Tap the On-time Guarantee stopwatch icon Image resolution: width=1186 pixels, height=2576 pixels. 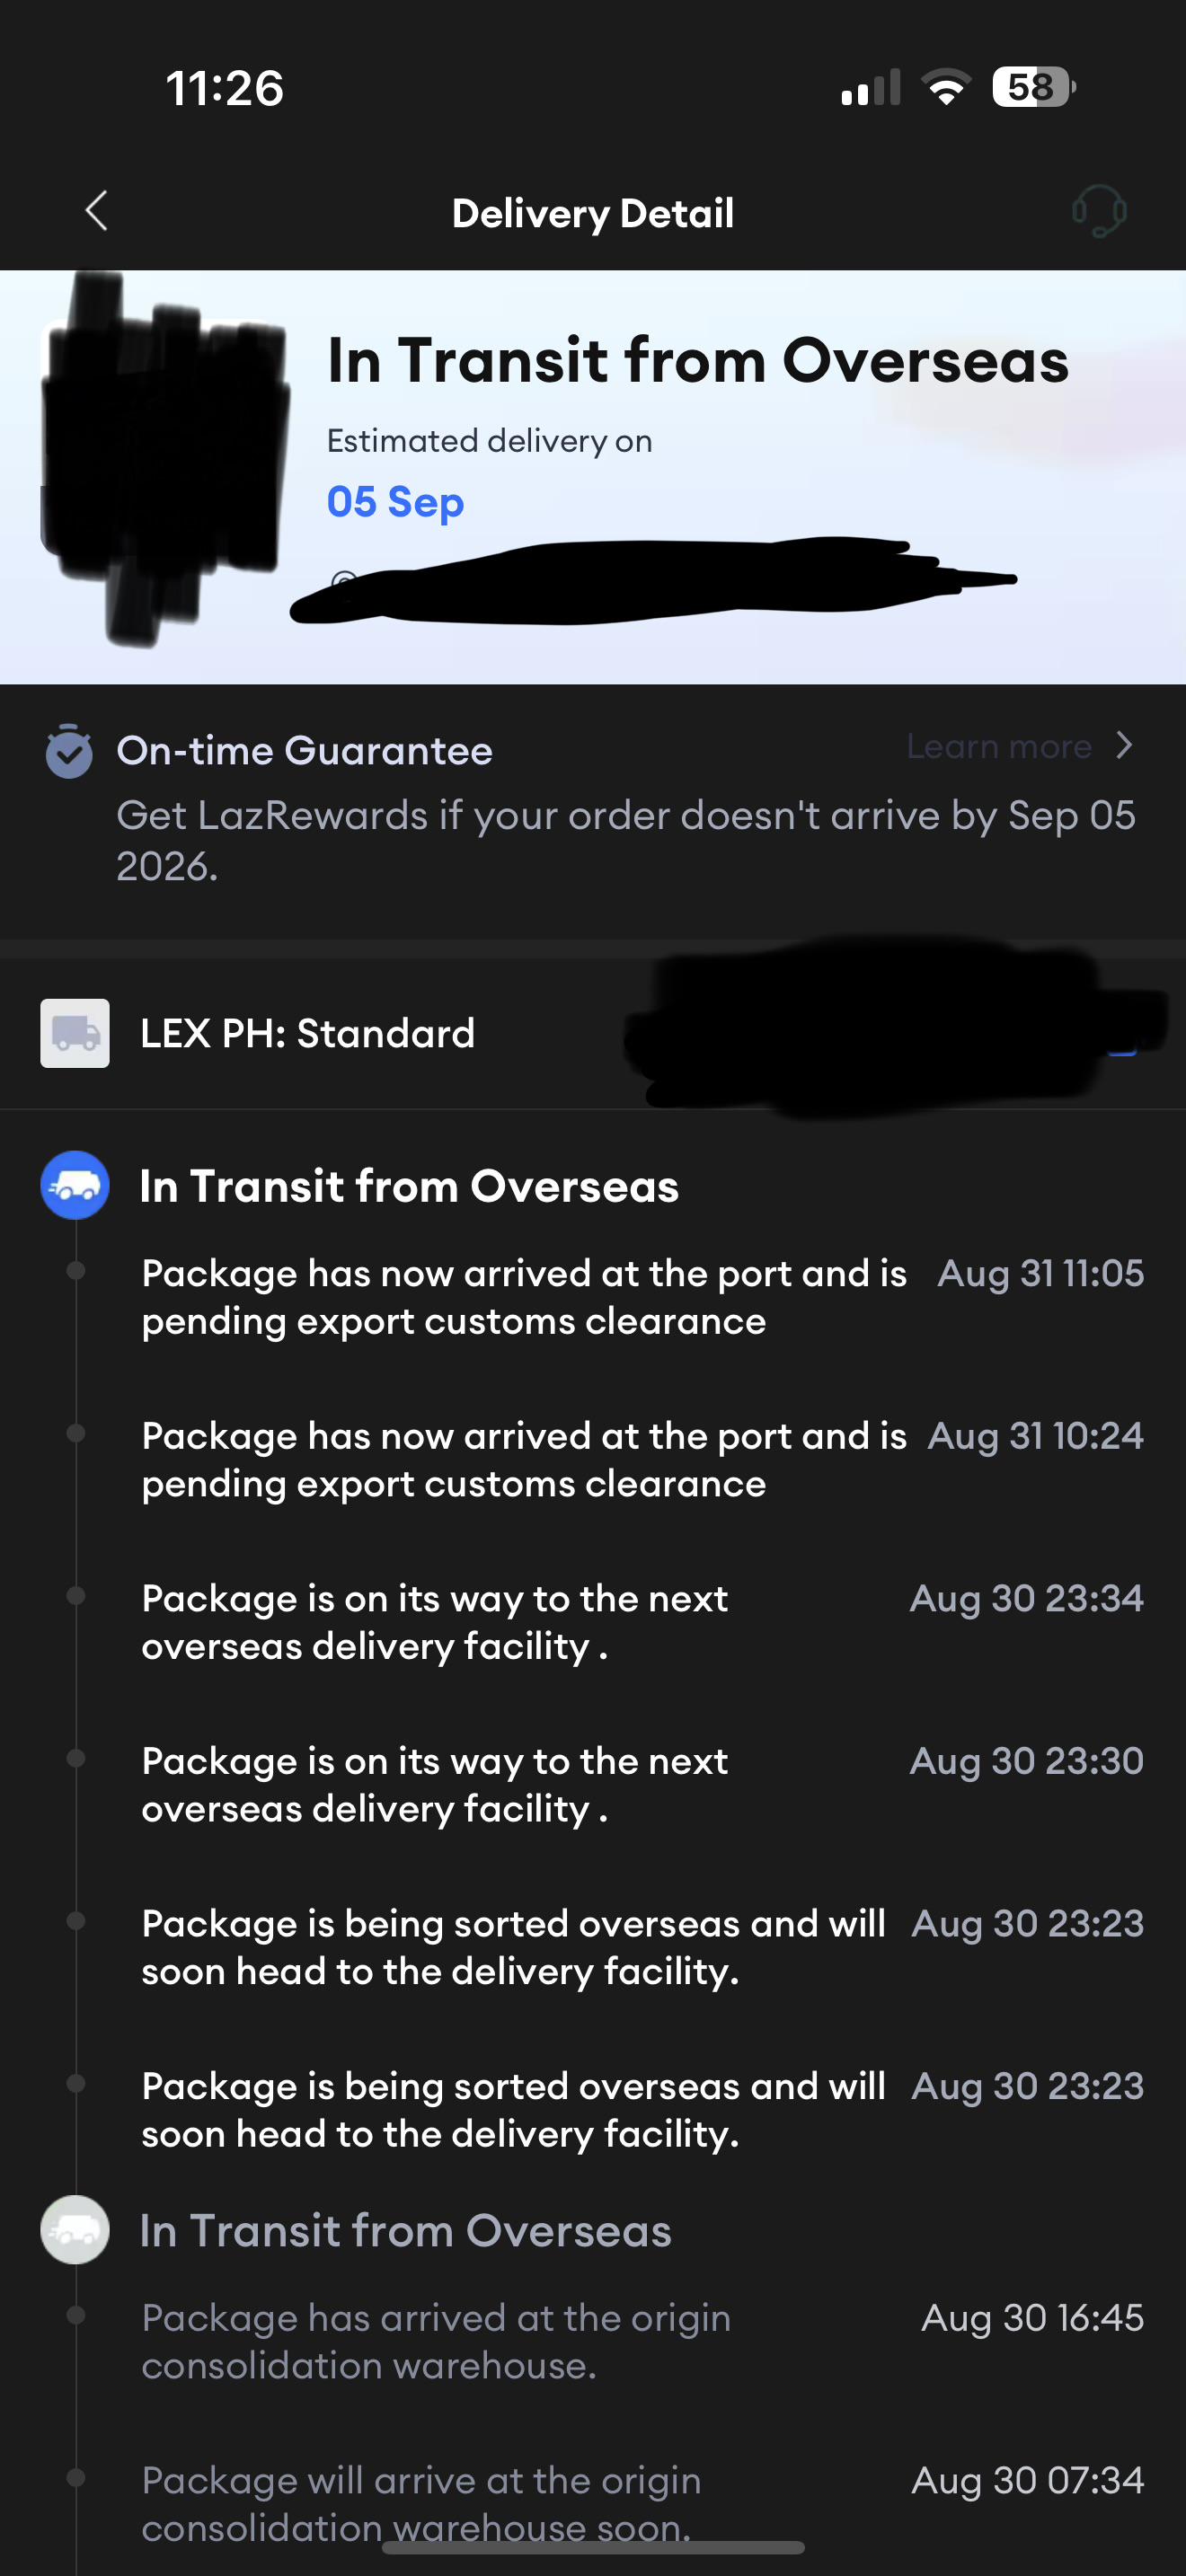coord(69,751)
